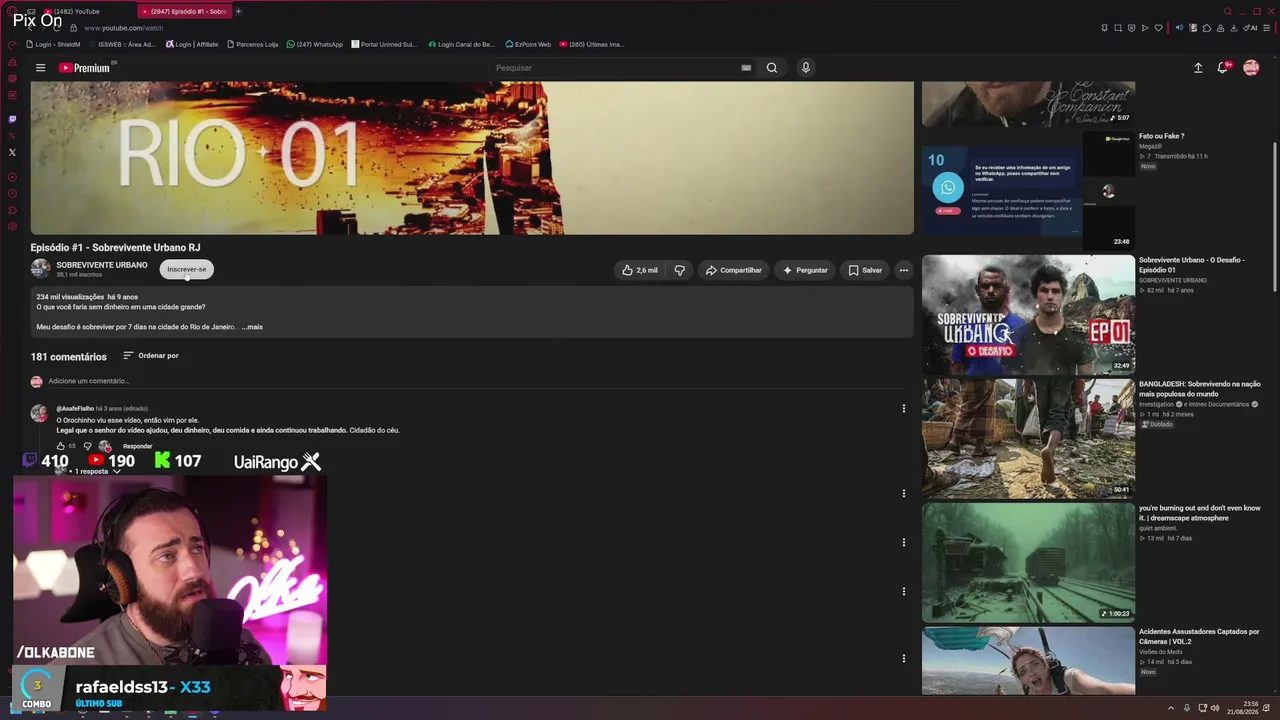This screenshot has width=1280, height=720.
Task: Show hidden system tray icons chevron
Action: 1171,708
